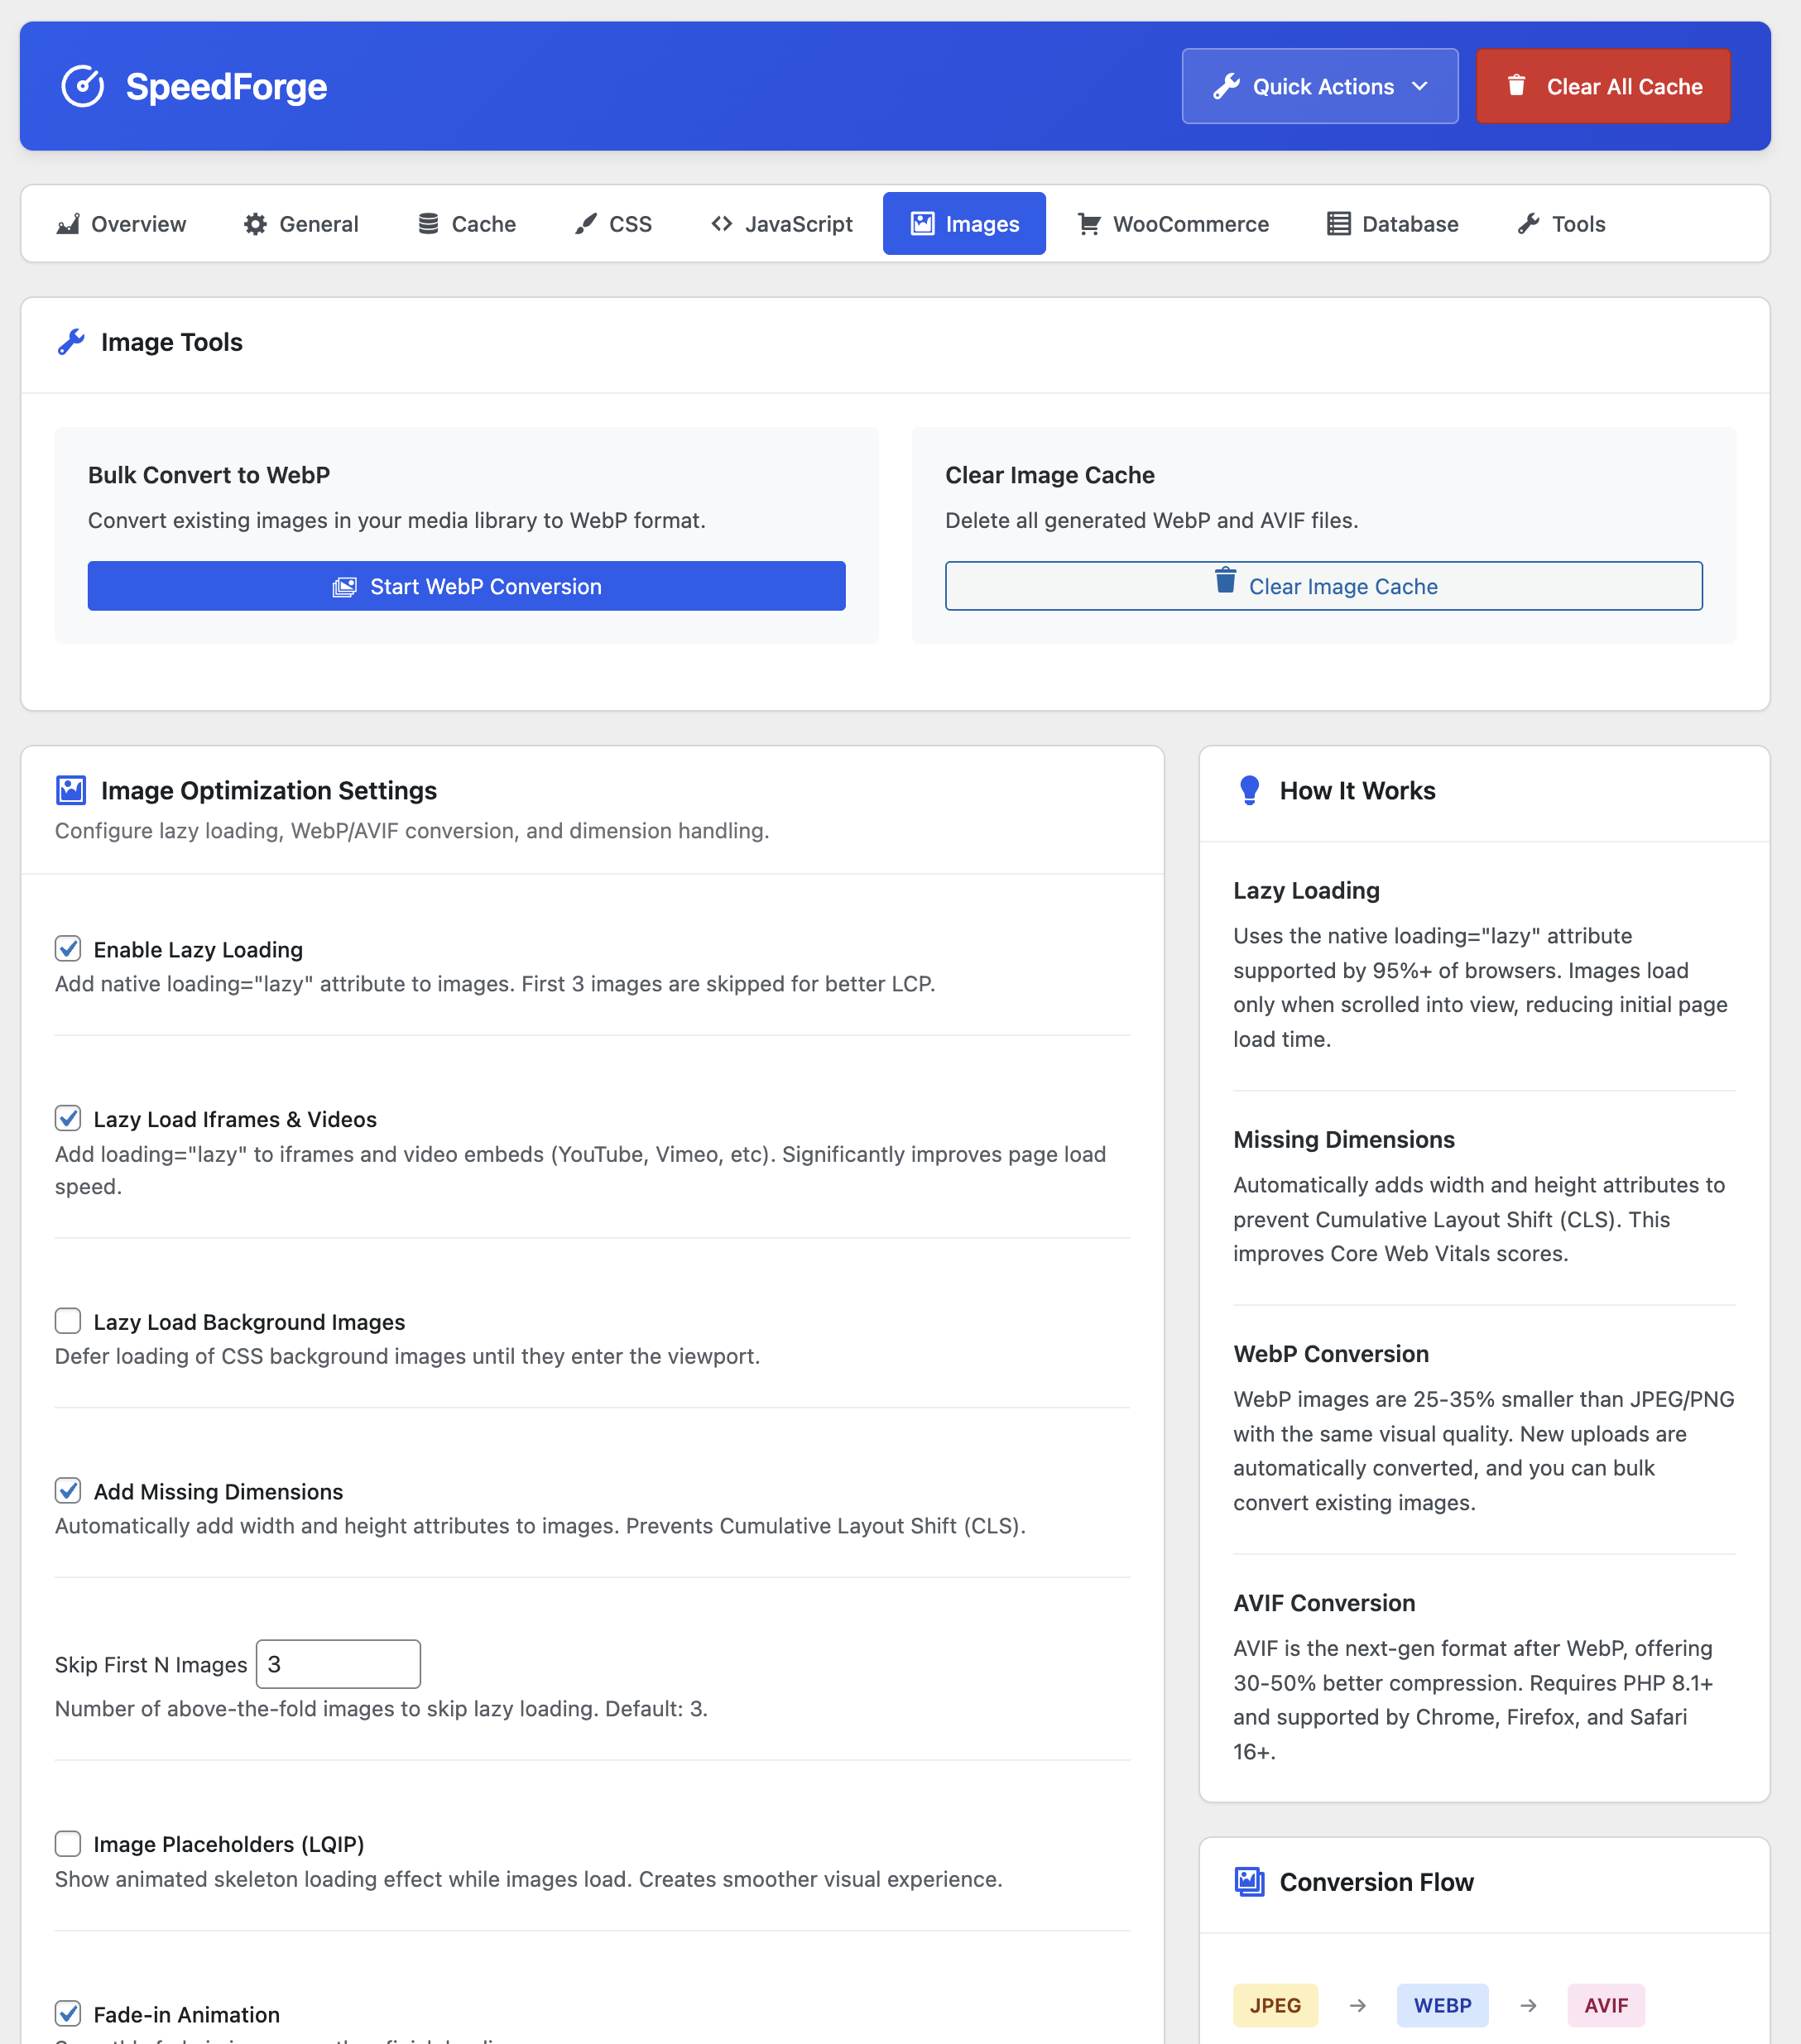The width and height of the screenshot is (1801, 2044).
Task: Click the Skip First N Images field
Action: (x=338, y=1664)
